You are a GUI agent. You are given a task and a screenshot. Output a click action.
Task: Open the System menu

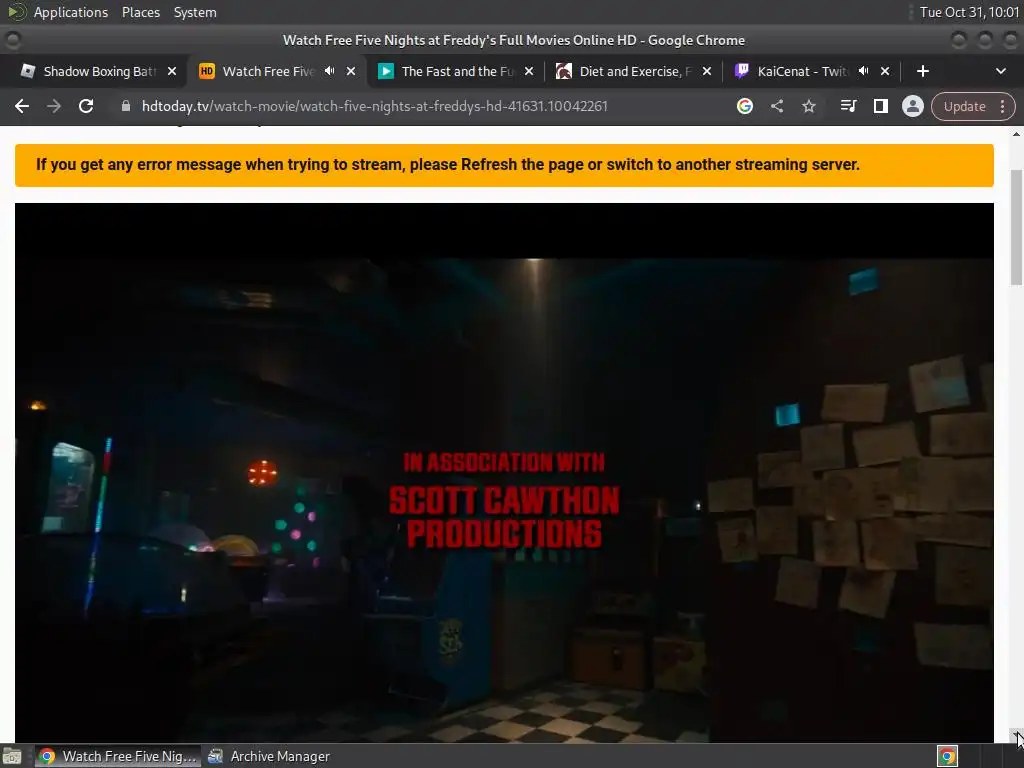(195, 12)
